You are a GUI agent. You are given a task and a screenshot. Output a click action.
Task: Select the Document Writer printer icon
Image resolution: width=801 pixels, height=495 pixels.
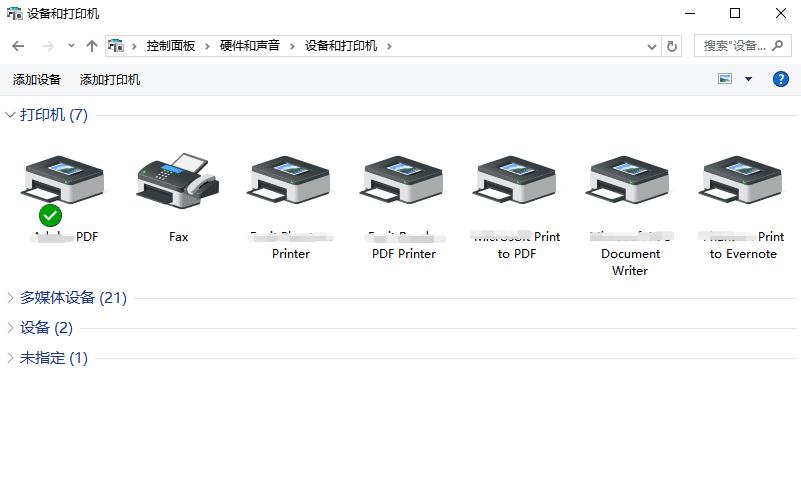tap(629, 180)
